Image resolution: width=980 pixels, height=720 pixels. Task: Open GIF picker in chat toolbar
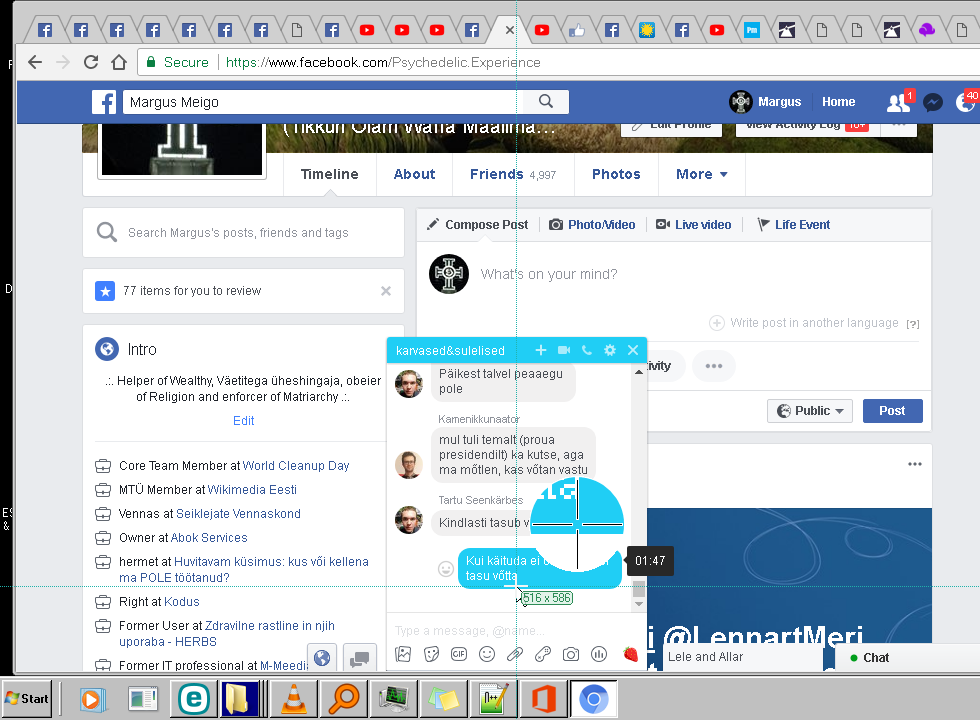tap(459, 654)
